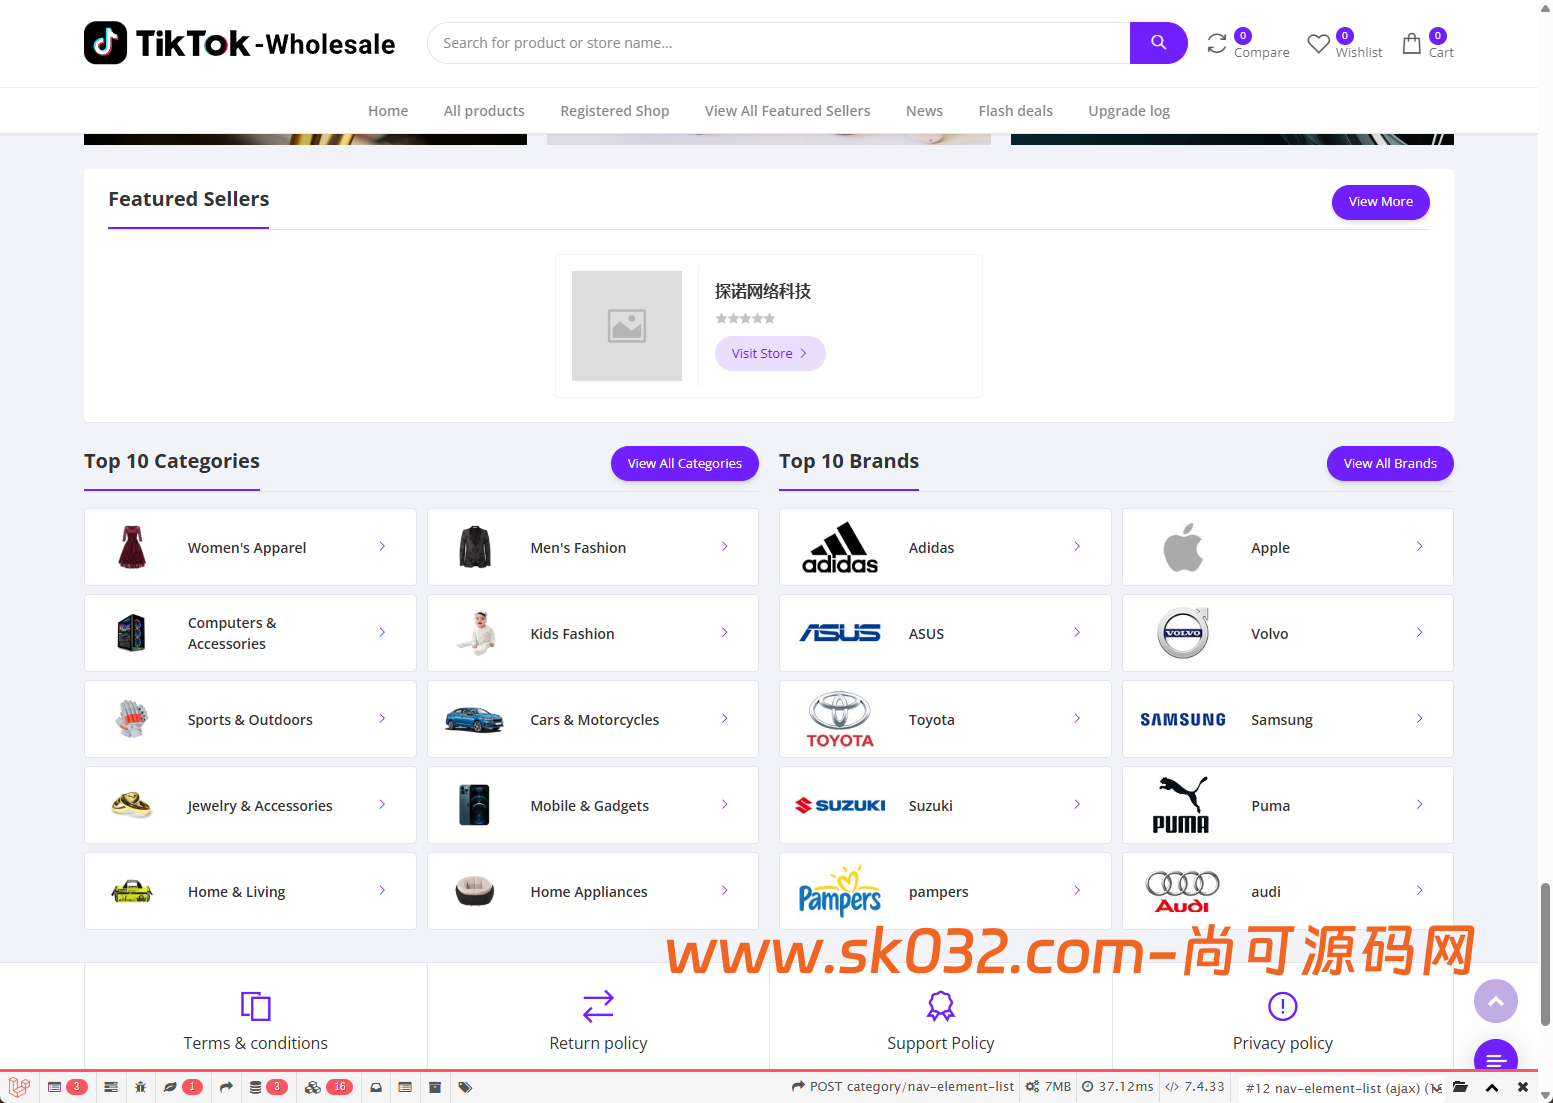Open debugbar Route arrow icon
This screenshot has width=1553, height=1103.
point(227,1087)
